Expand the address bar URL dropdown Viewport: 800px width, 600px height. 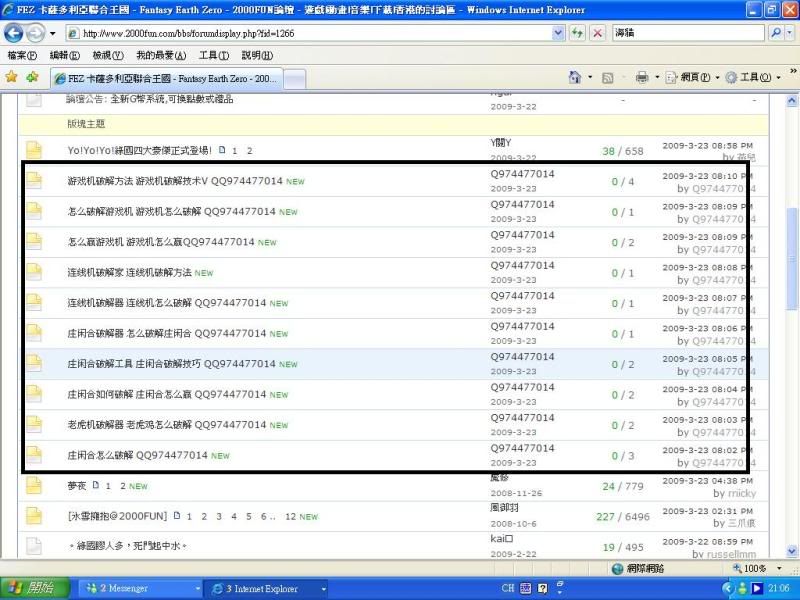pyautogui.click(x=558, y=33)
